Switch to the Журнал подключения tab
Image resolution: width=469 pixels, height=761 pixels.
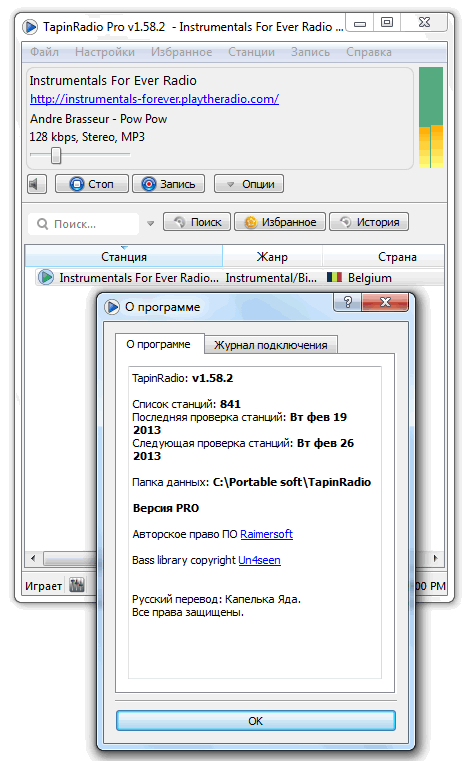pos(271,345)
